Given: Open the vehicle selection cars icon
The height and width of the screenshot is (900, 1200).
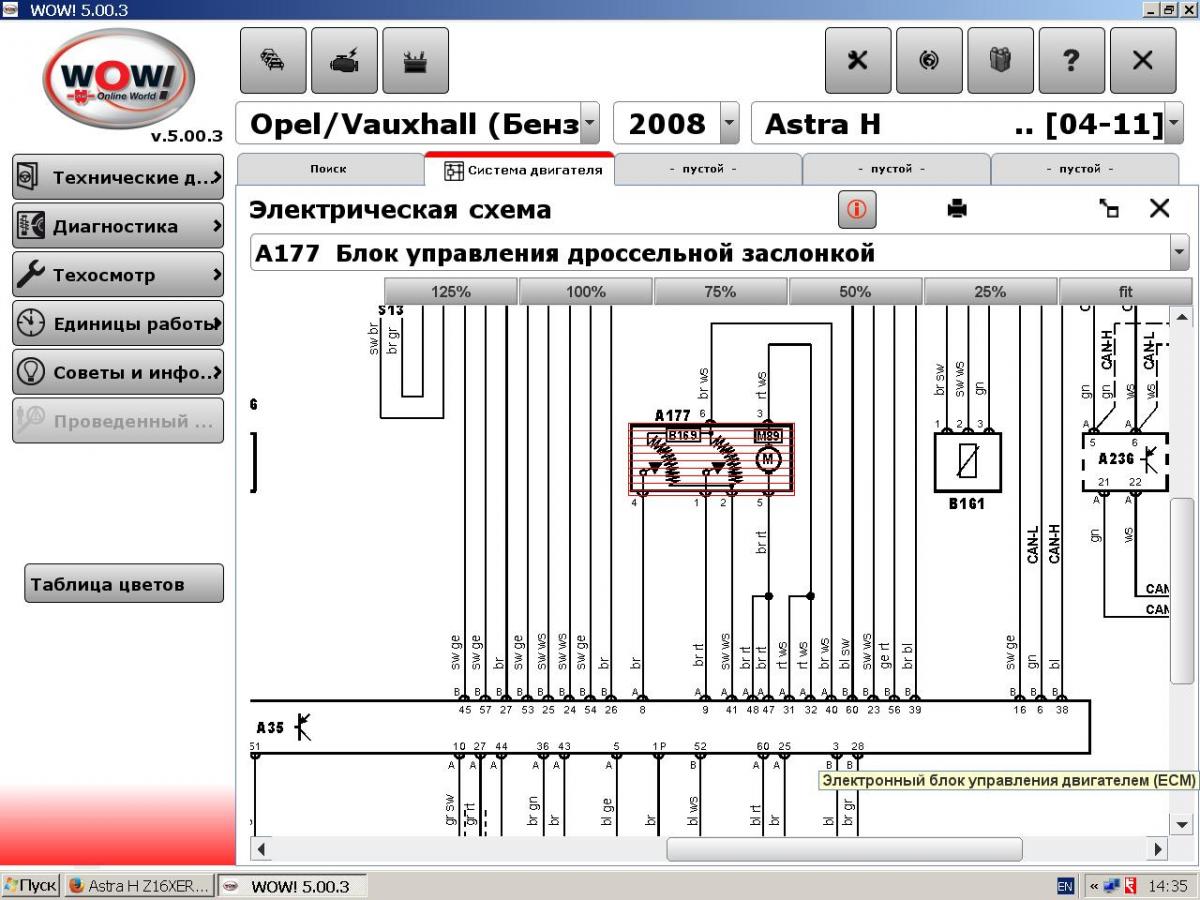Looking at the screenshot, I should (273, 60).
